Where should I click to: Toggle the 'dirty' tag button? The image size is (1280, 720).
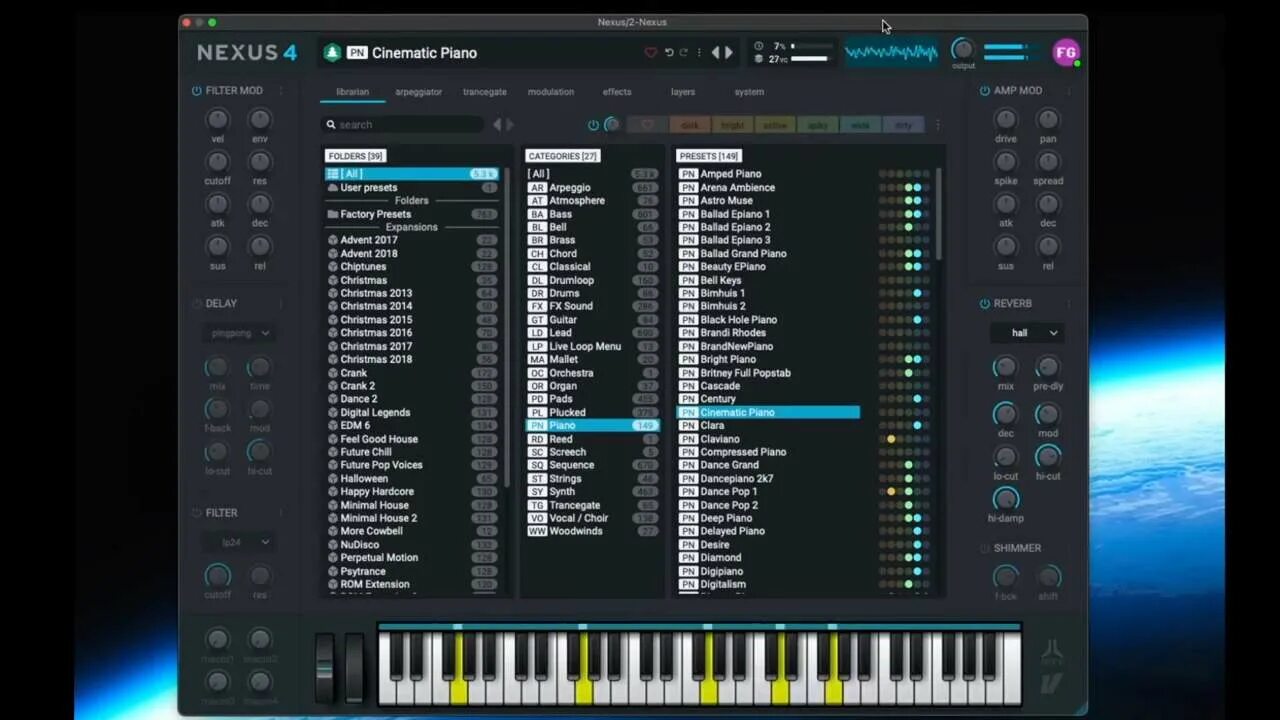[903, 125]
